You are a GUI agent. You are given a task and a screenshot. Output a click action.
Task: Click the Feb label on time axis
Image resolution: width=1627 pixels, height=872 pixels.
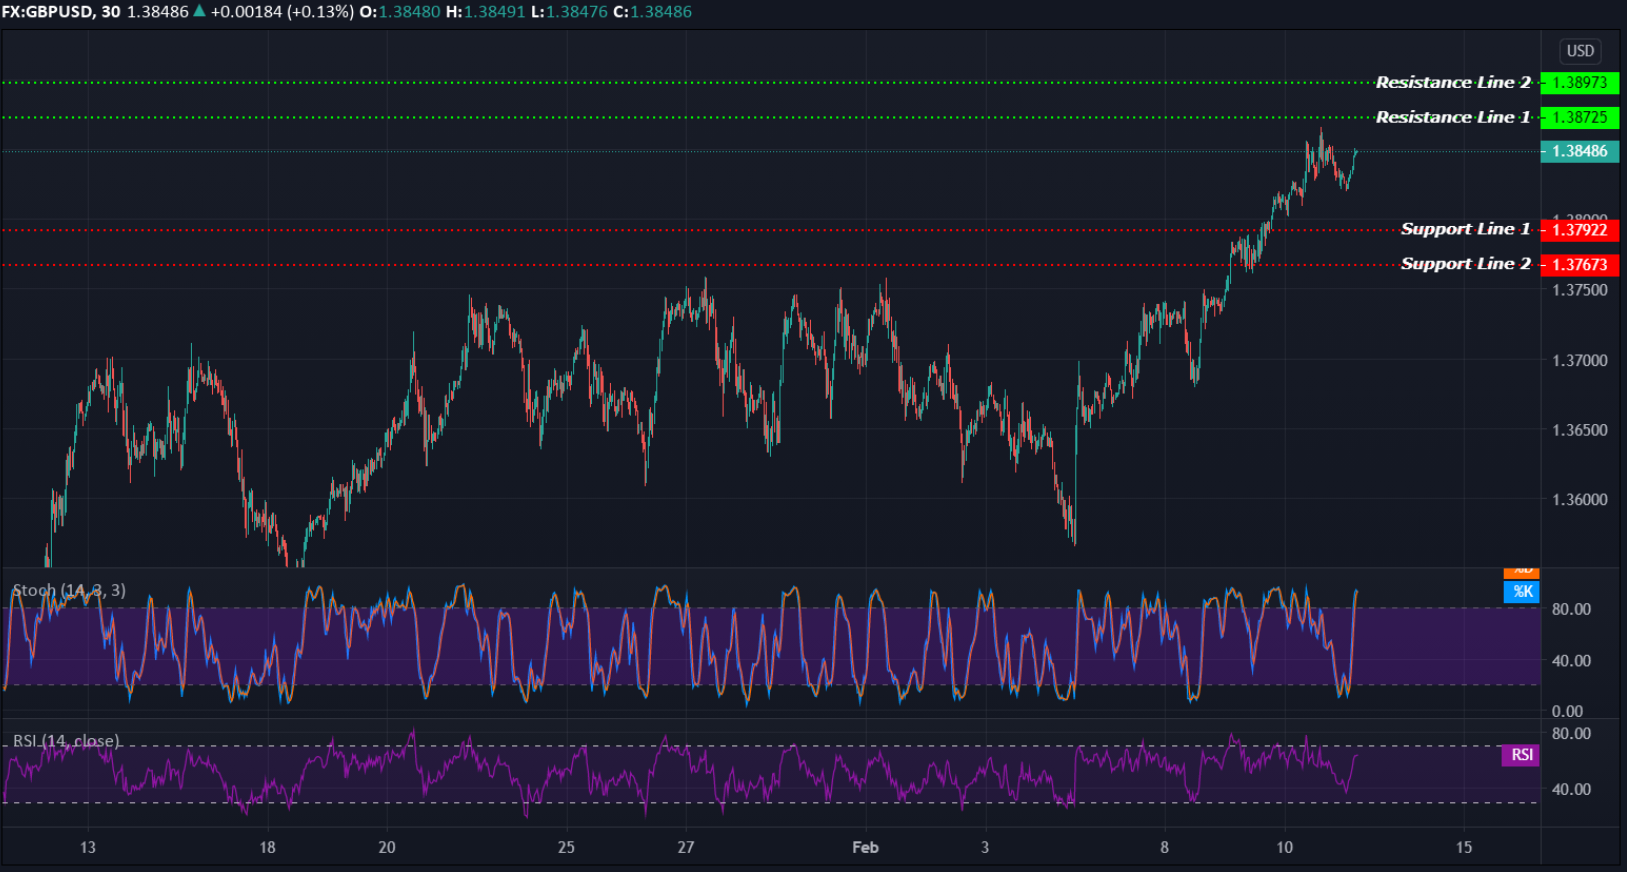point(865,847)
